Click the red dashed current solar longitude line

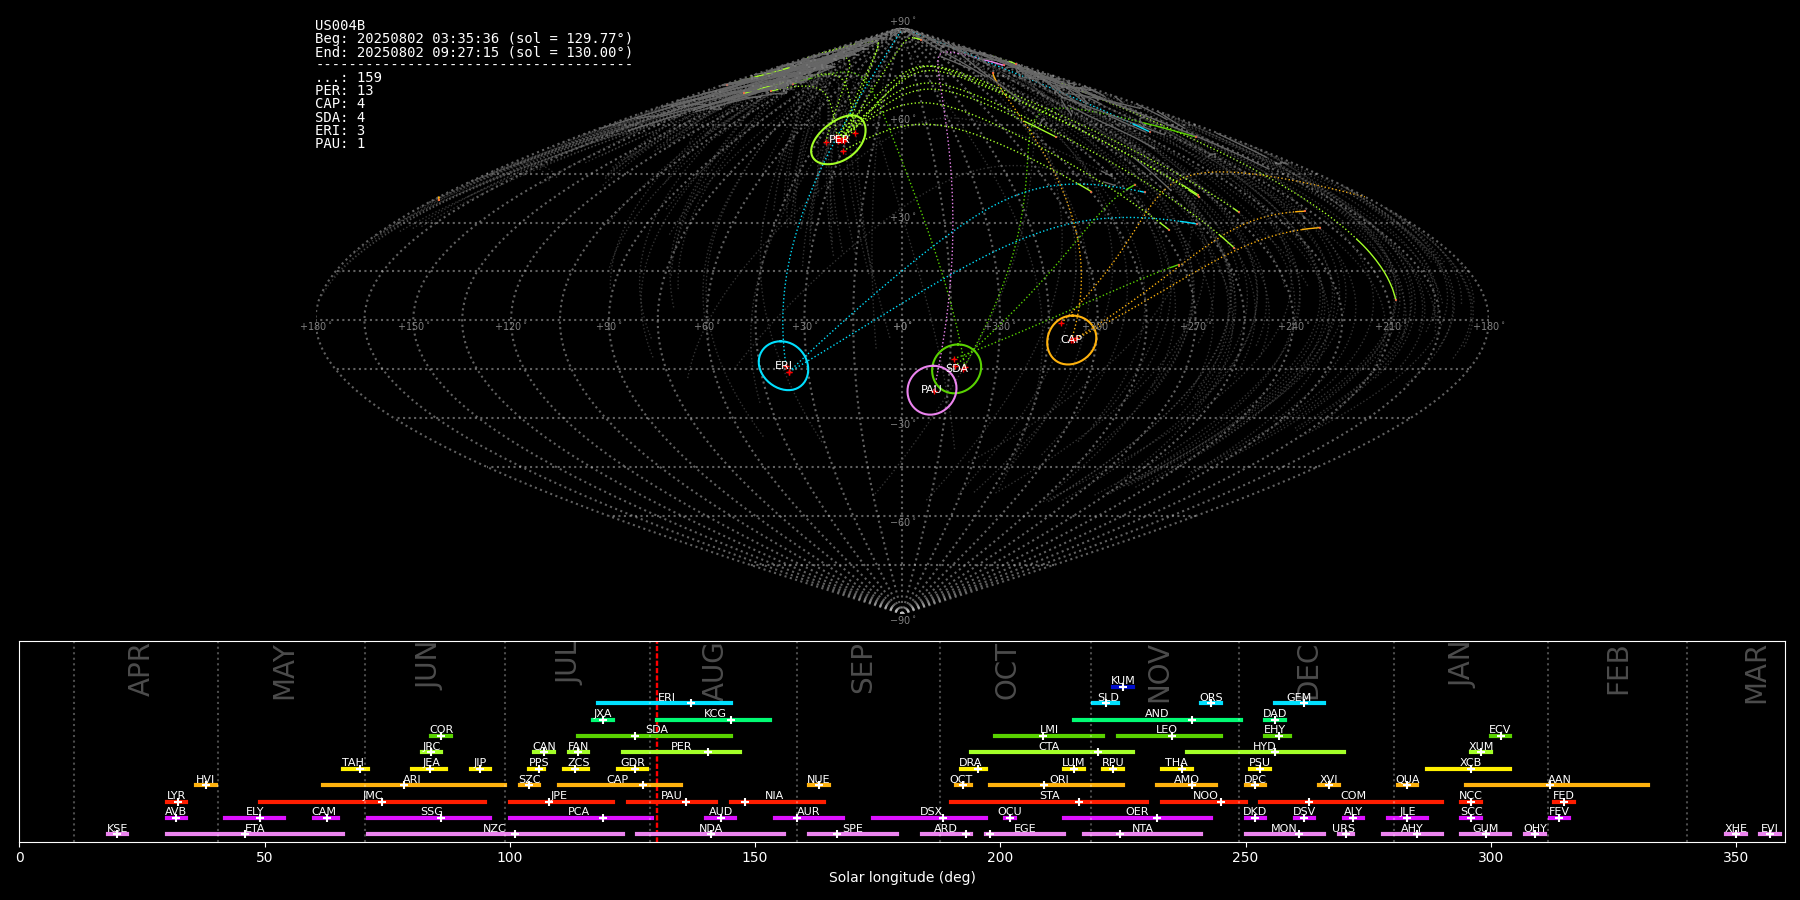tap(656, 741)
